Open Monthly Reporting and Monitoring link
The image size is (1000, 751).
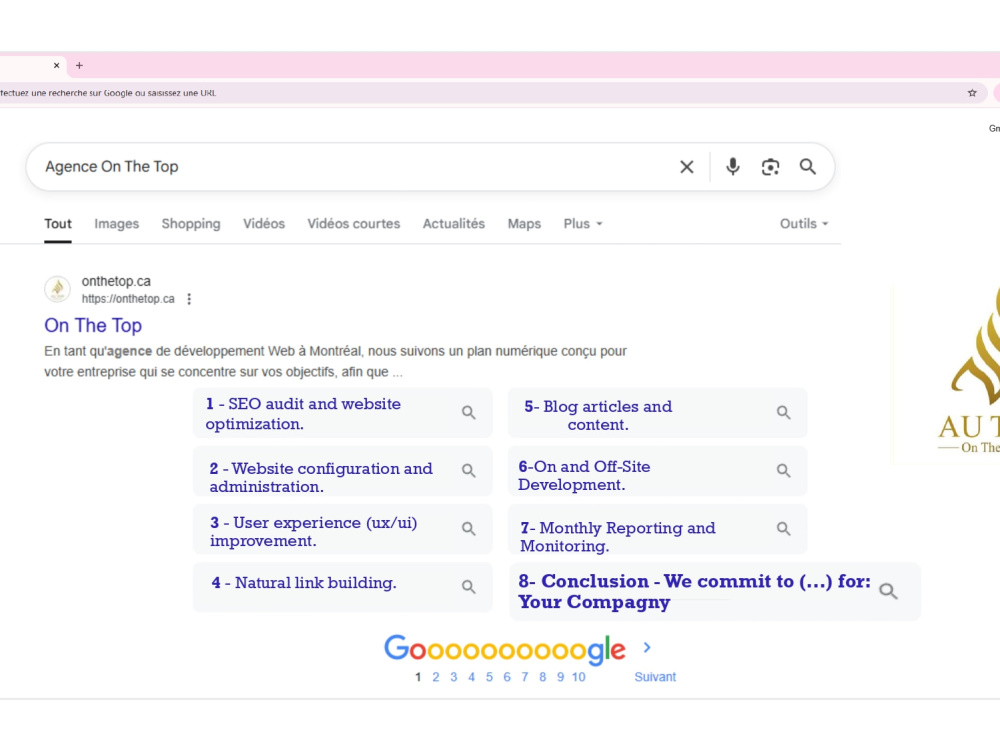[618, 537]
